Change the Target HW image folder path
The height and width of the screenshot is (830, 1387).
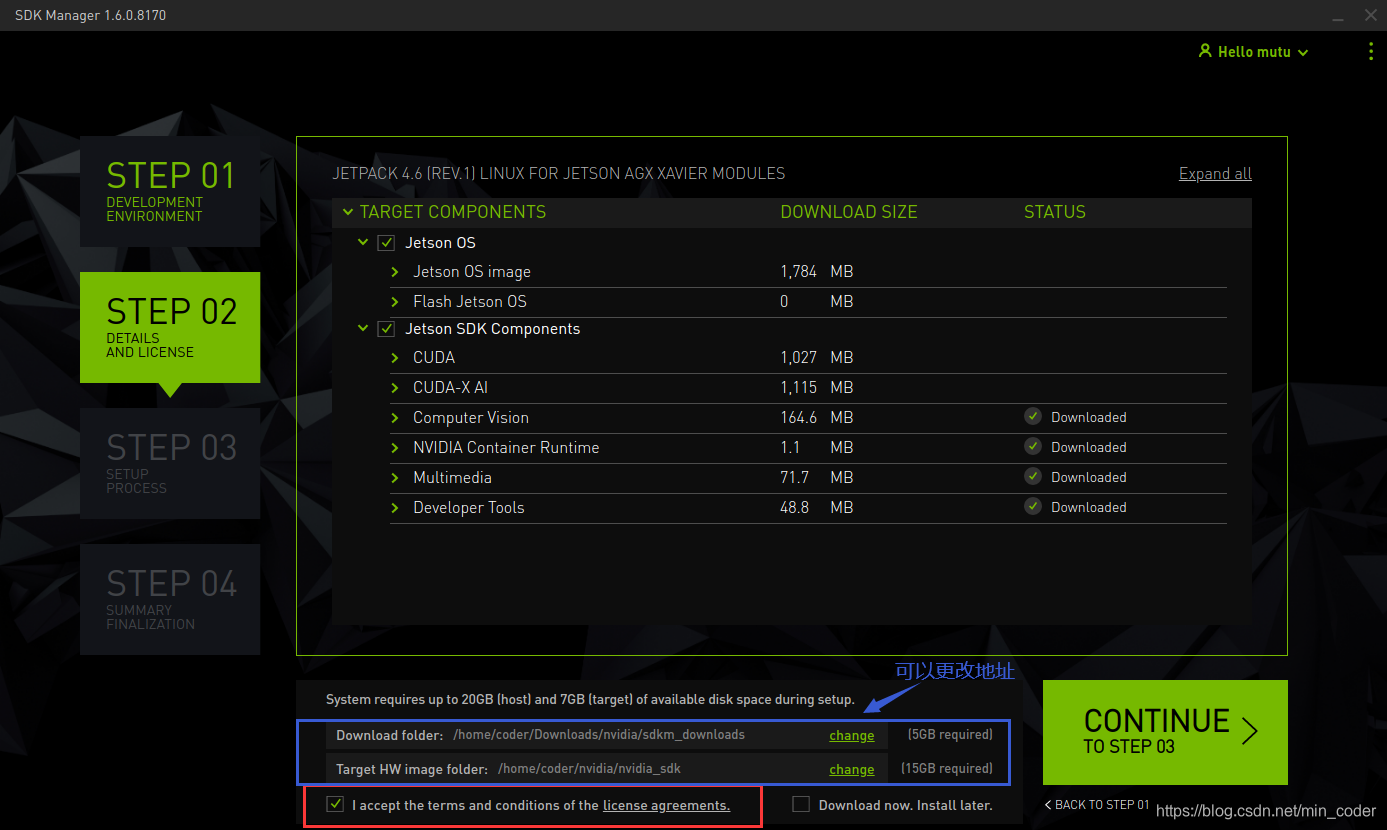[x=852, y=769]
